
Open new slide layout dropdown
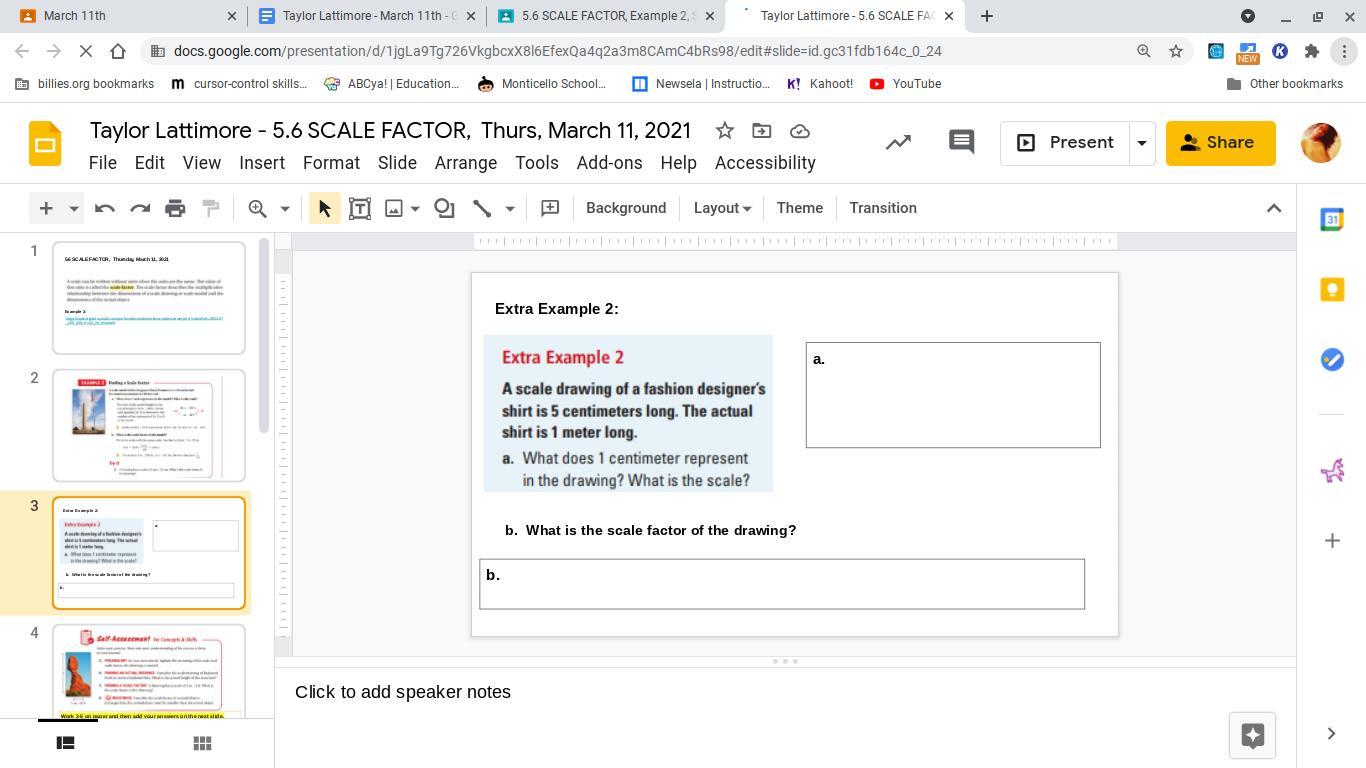tap(73, 208)
